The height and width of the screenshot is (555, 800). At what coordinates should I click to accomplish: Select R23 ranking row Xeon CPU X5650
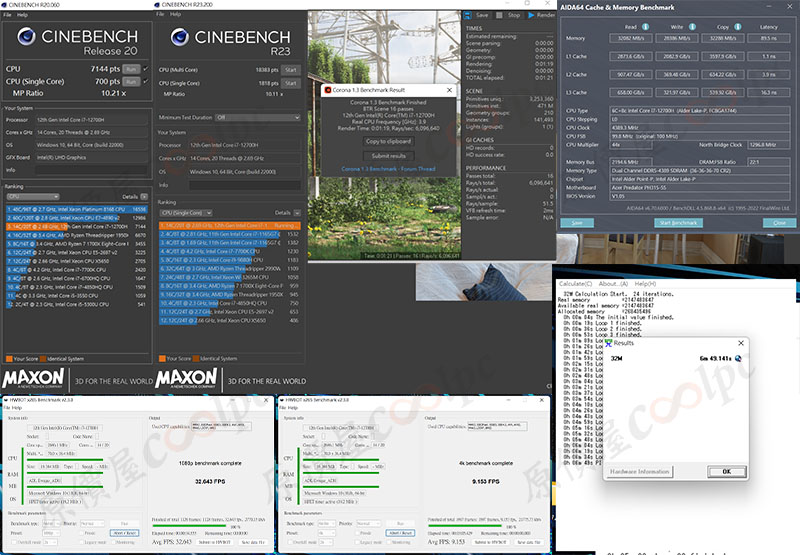point(230,321)
